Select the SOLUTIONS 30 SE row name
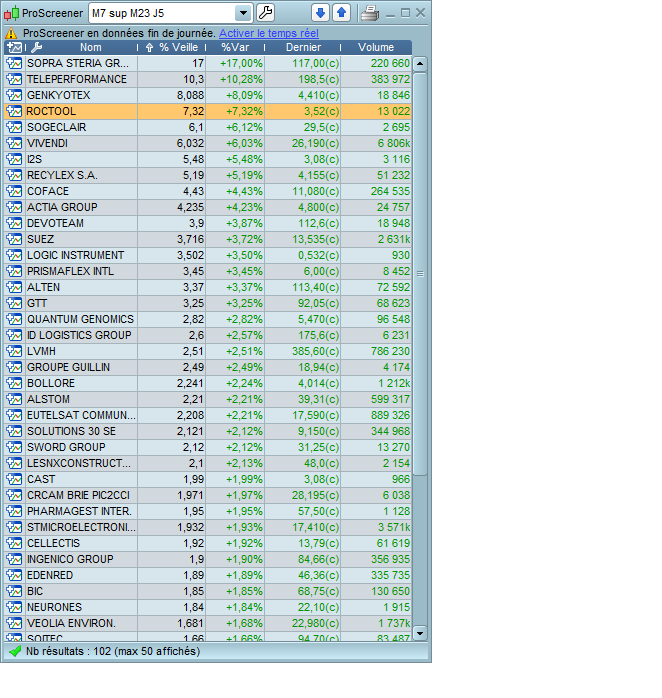Image resolution: width=662 pixels, height=698 pixels. [71, 431]
